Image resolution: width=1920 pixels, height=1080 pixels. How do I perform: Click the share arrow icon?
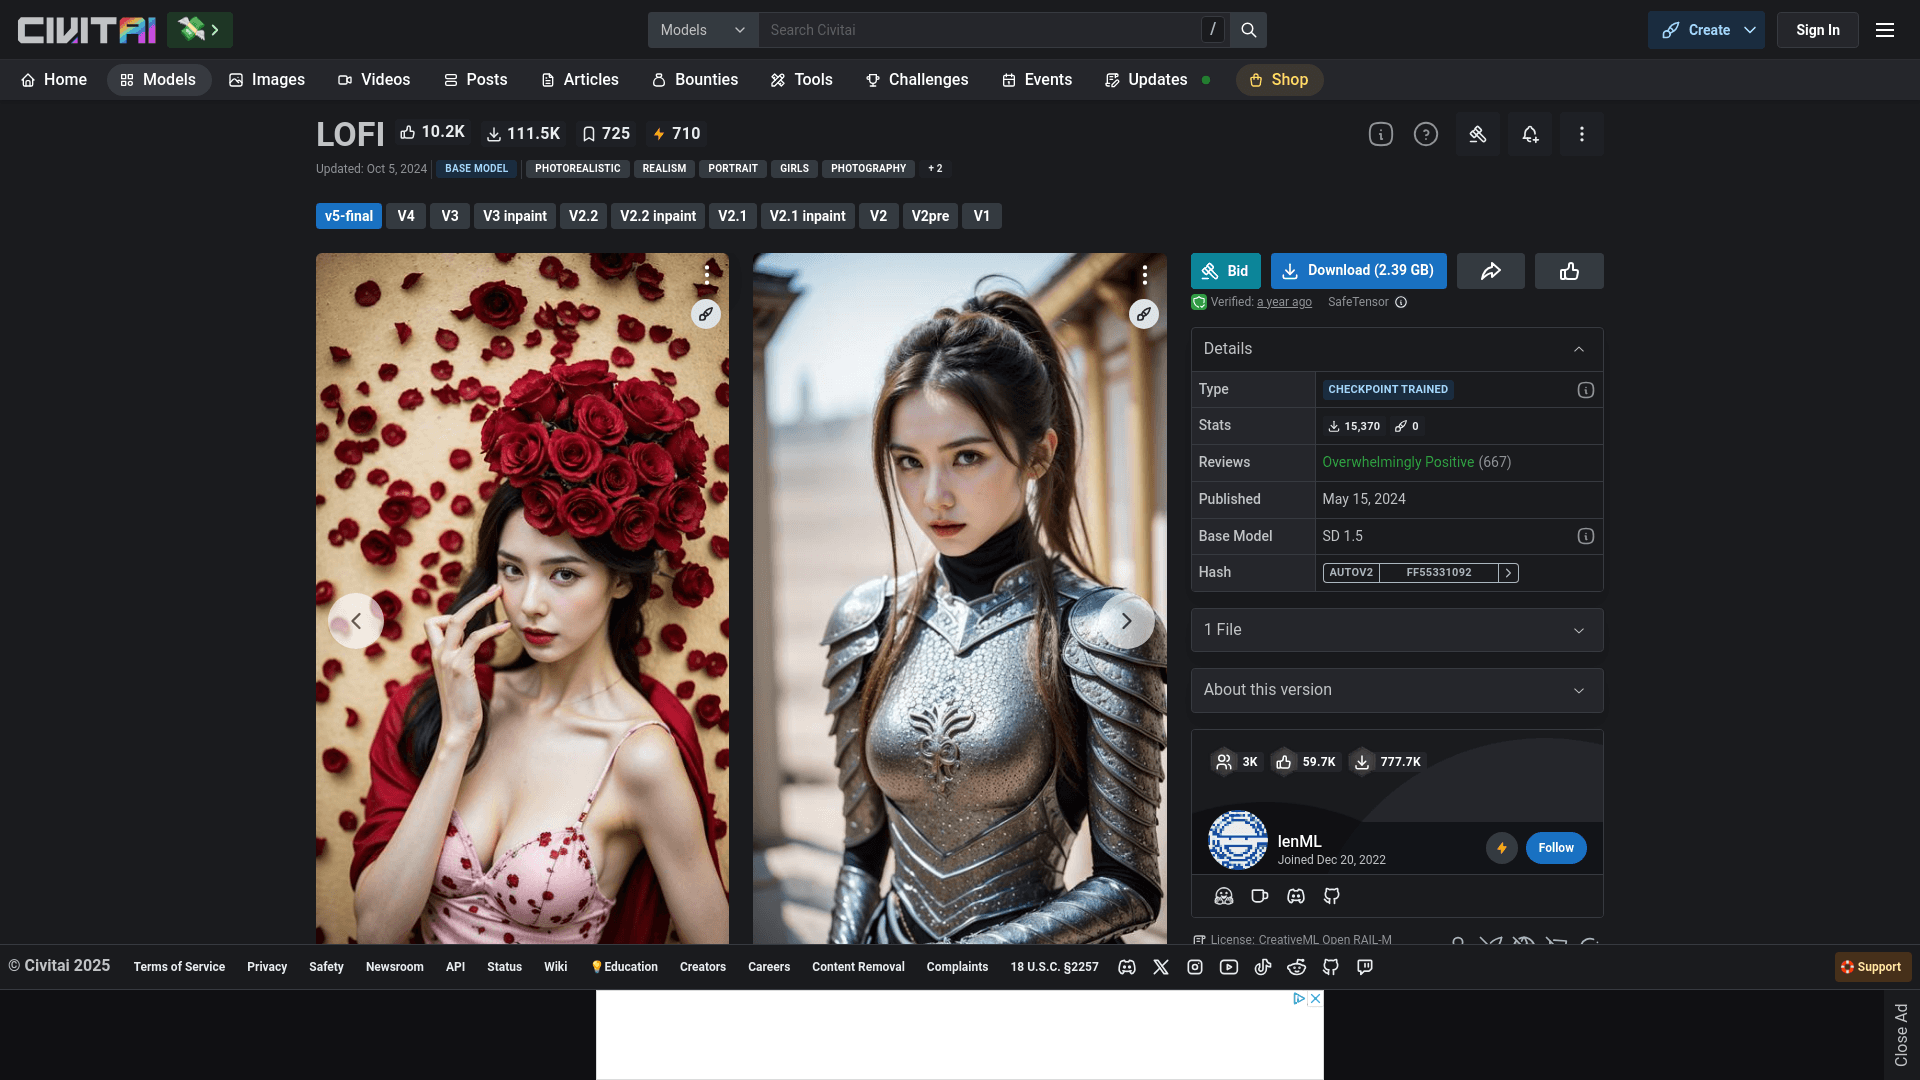1490,271
